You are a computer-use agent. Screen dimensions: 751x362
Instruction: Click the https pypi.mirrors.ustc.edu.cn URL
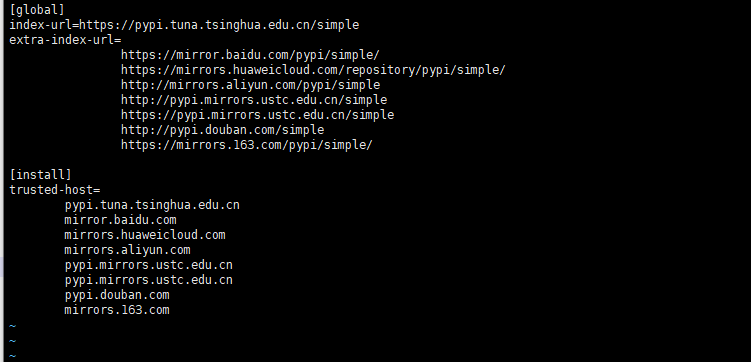(257, 115)
